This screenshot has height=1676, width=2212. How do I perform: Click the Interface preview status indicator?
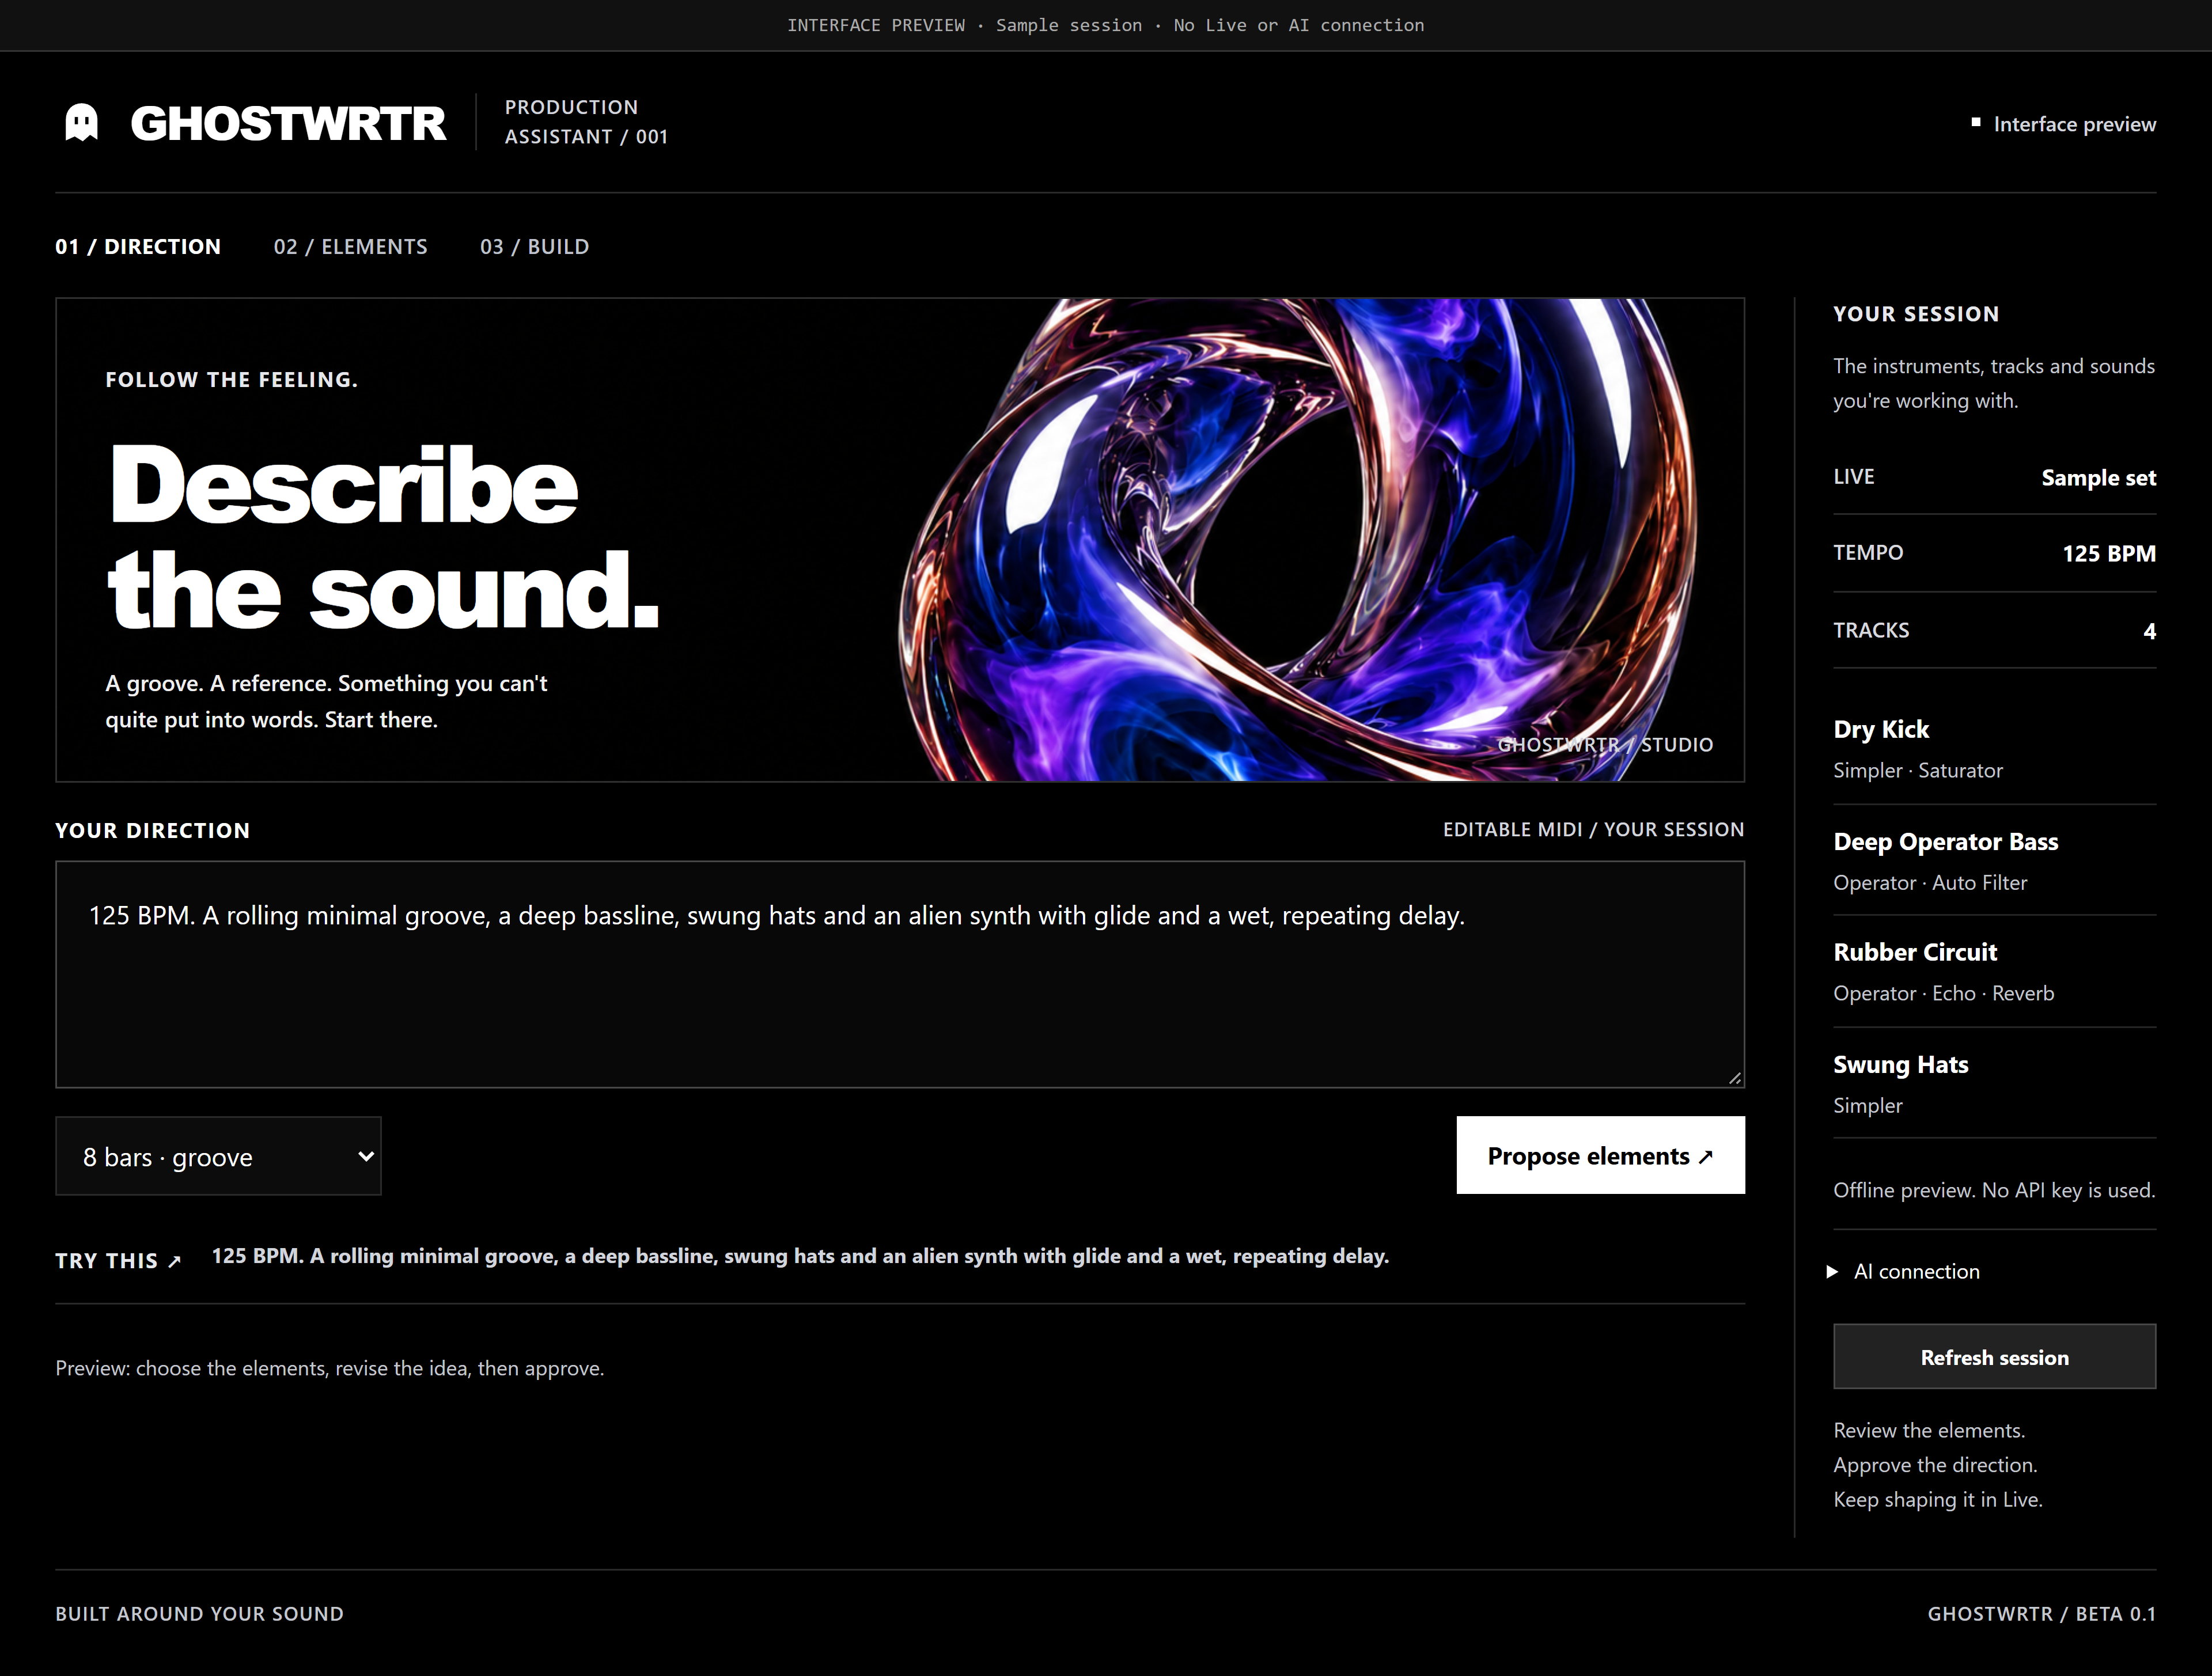[x=2064, y=124]
